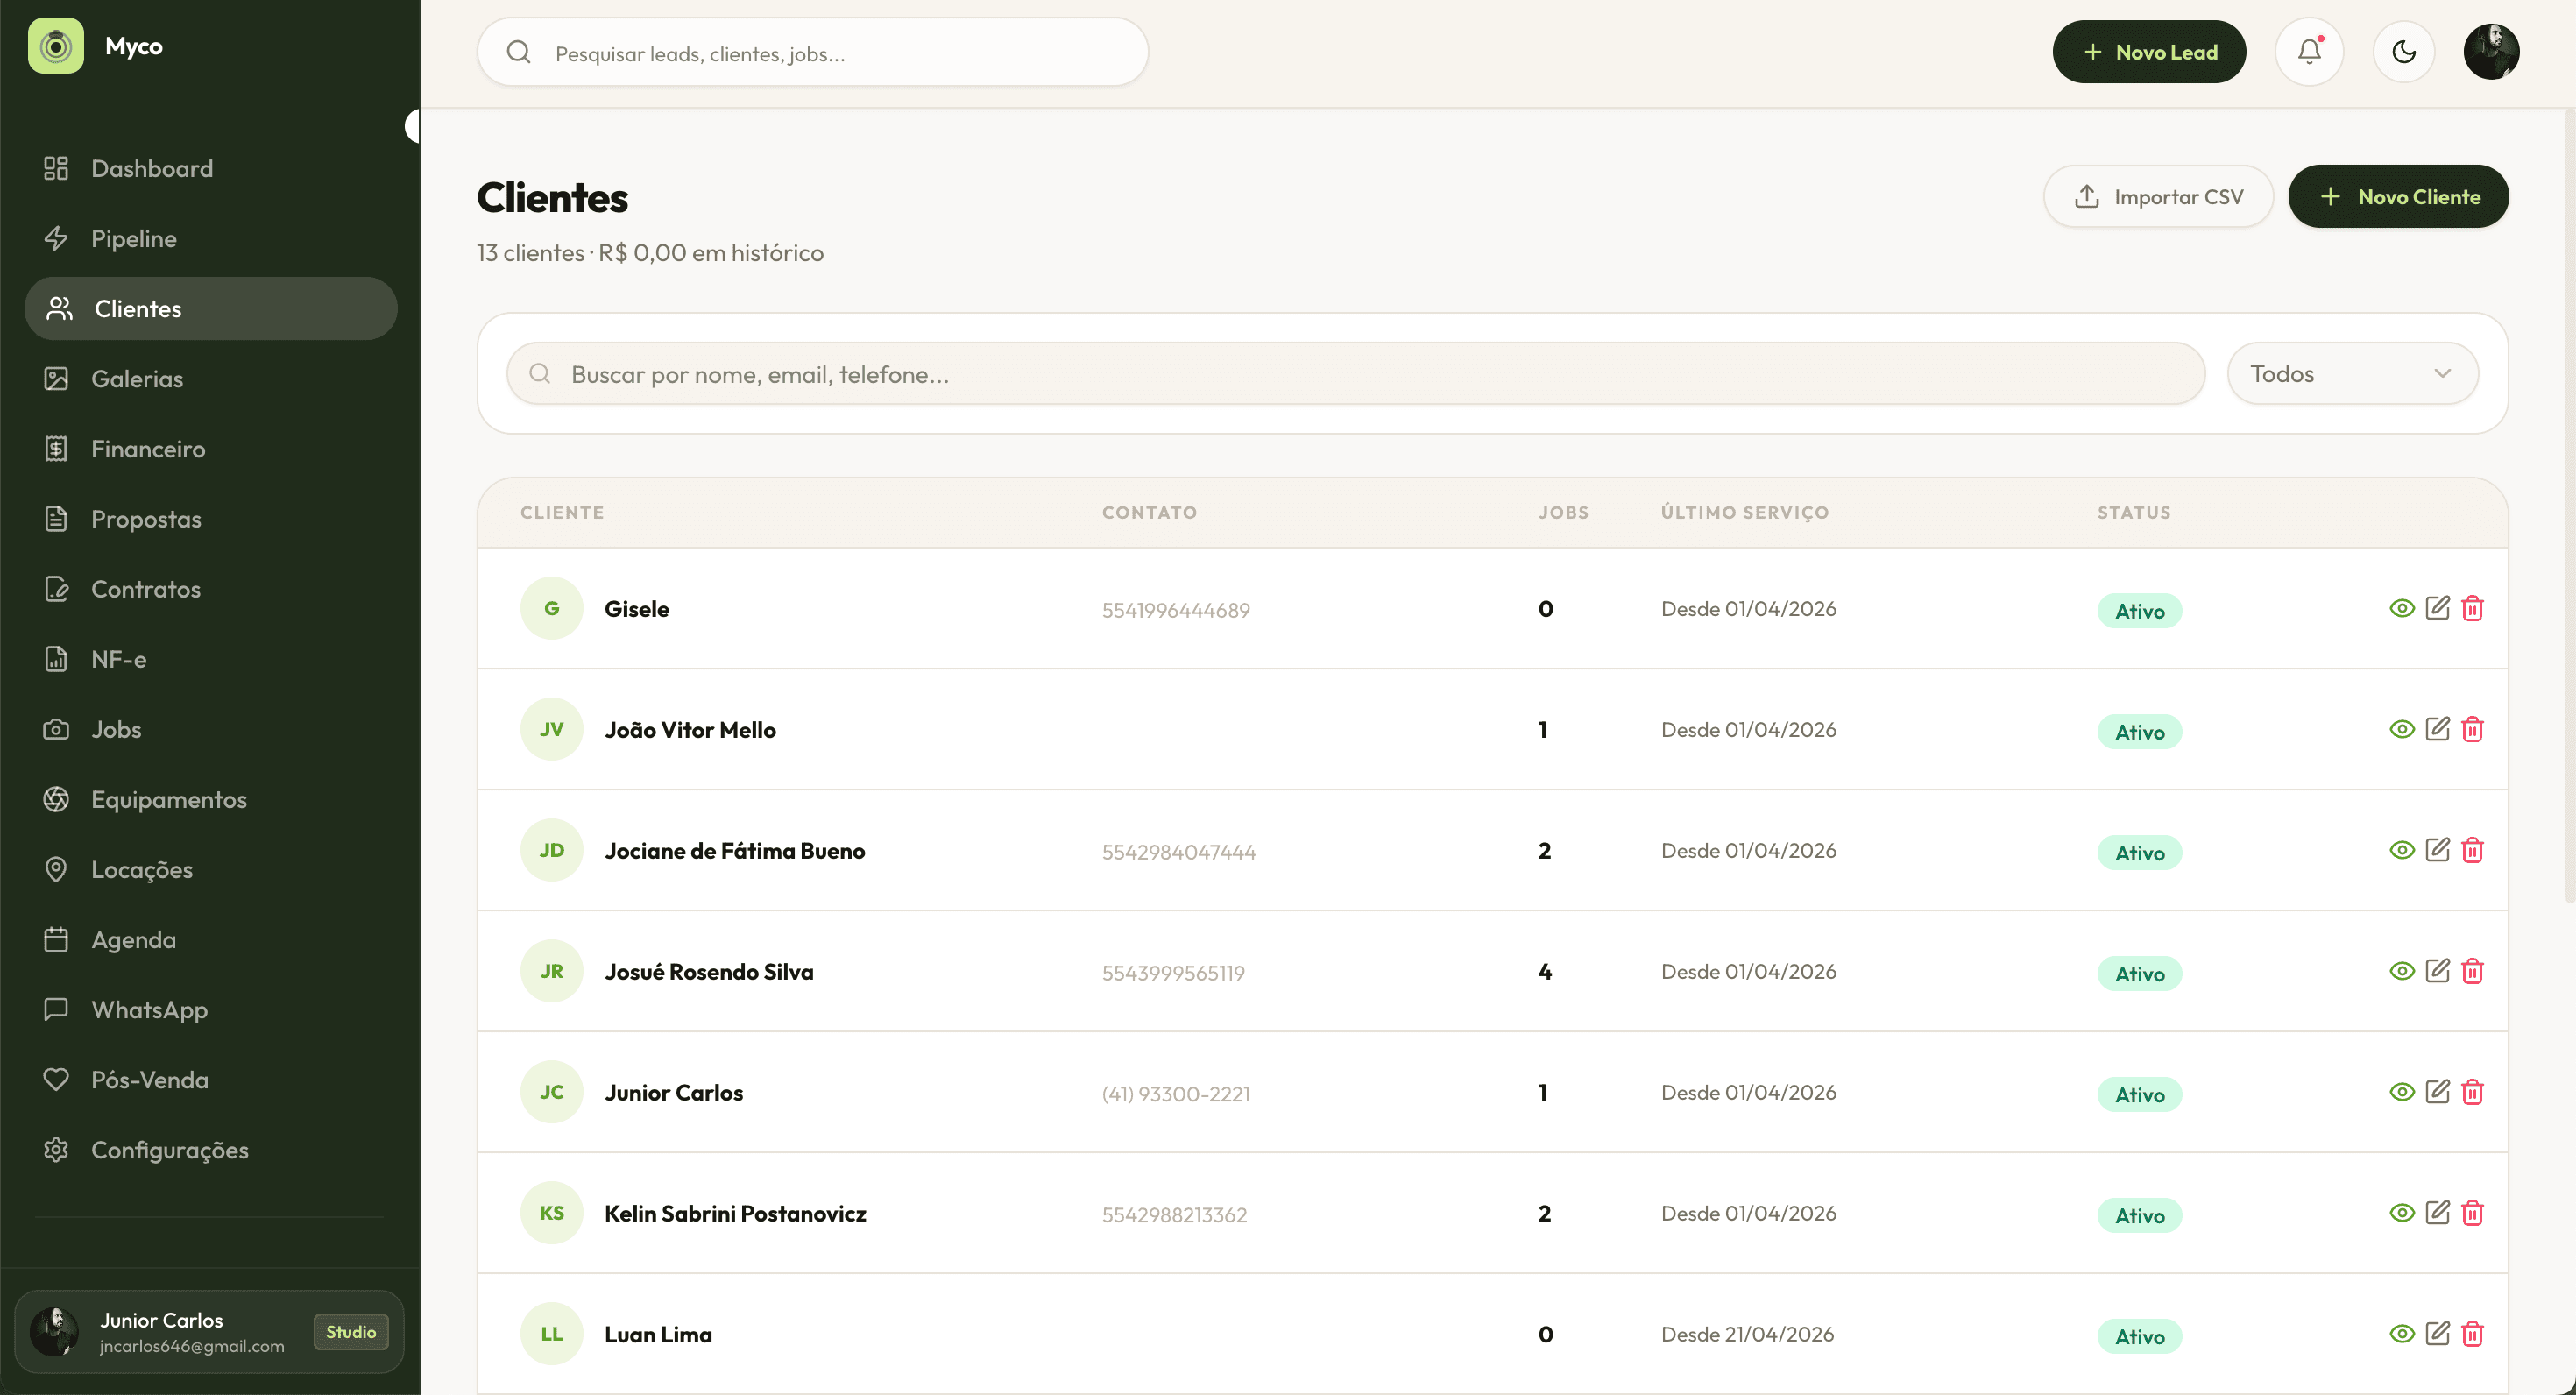Toggle dark mode moon icon

[x=2404, y=51]
